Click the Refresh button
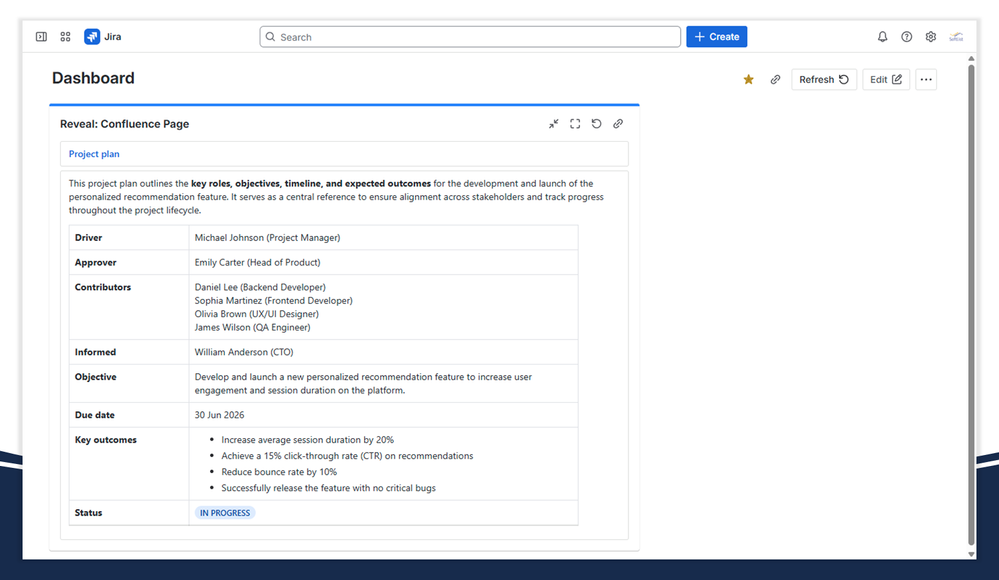Viewport: 999px width, 580px height. click(x=824, y=80)
